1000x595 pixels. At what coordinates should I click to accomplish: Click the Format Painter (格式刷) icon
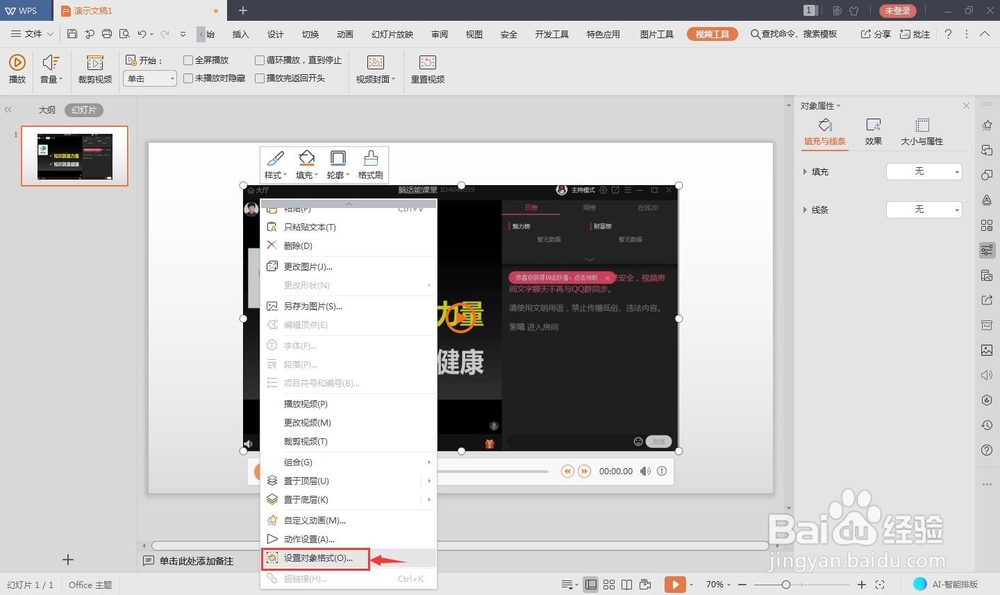tap(371, 158)
